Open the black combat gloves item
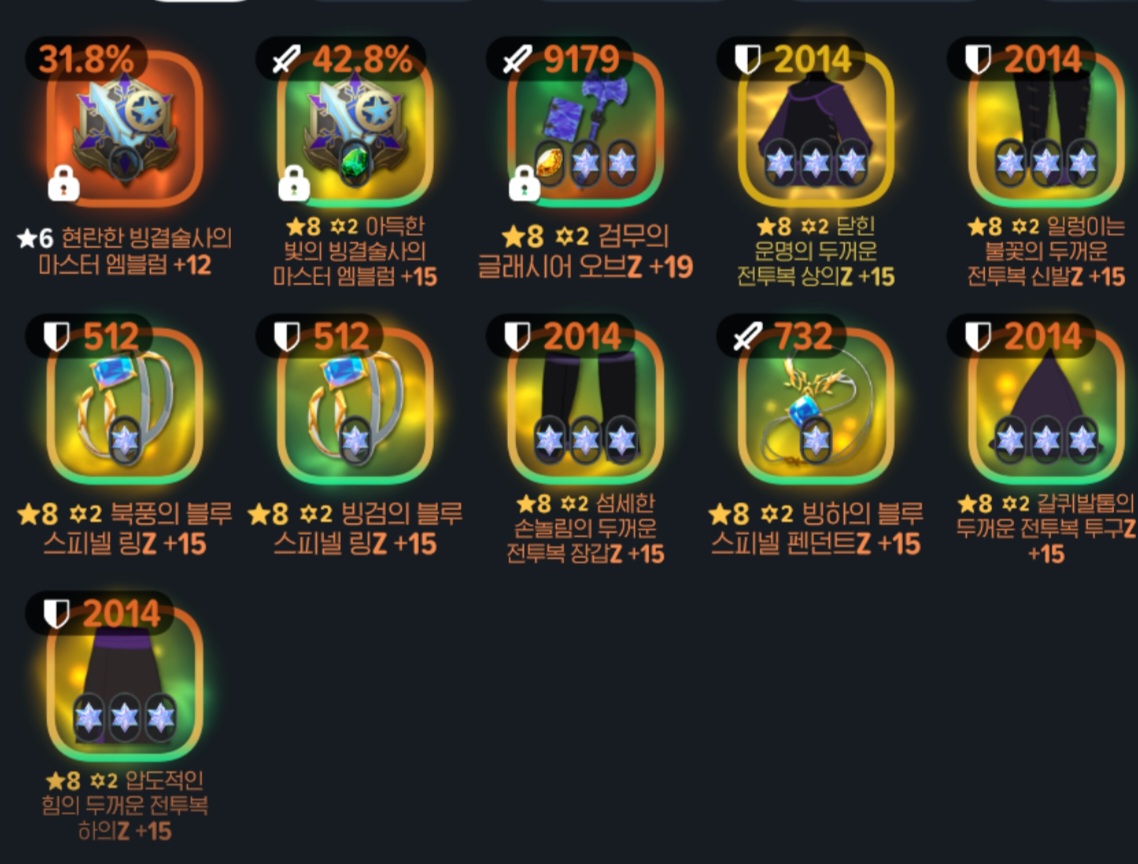 (x=586, y=407)
